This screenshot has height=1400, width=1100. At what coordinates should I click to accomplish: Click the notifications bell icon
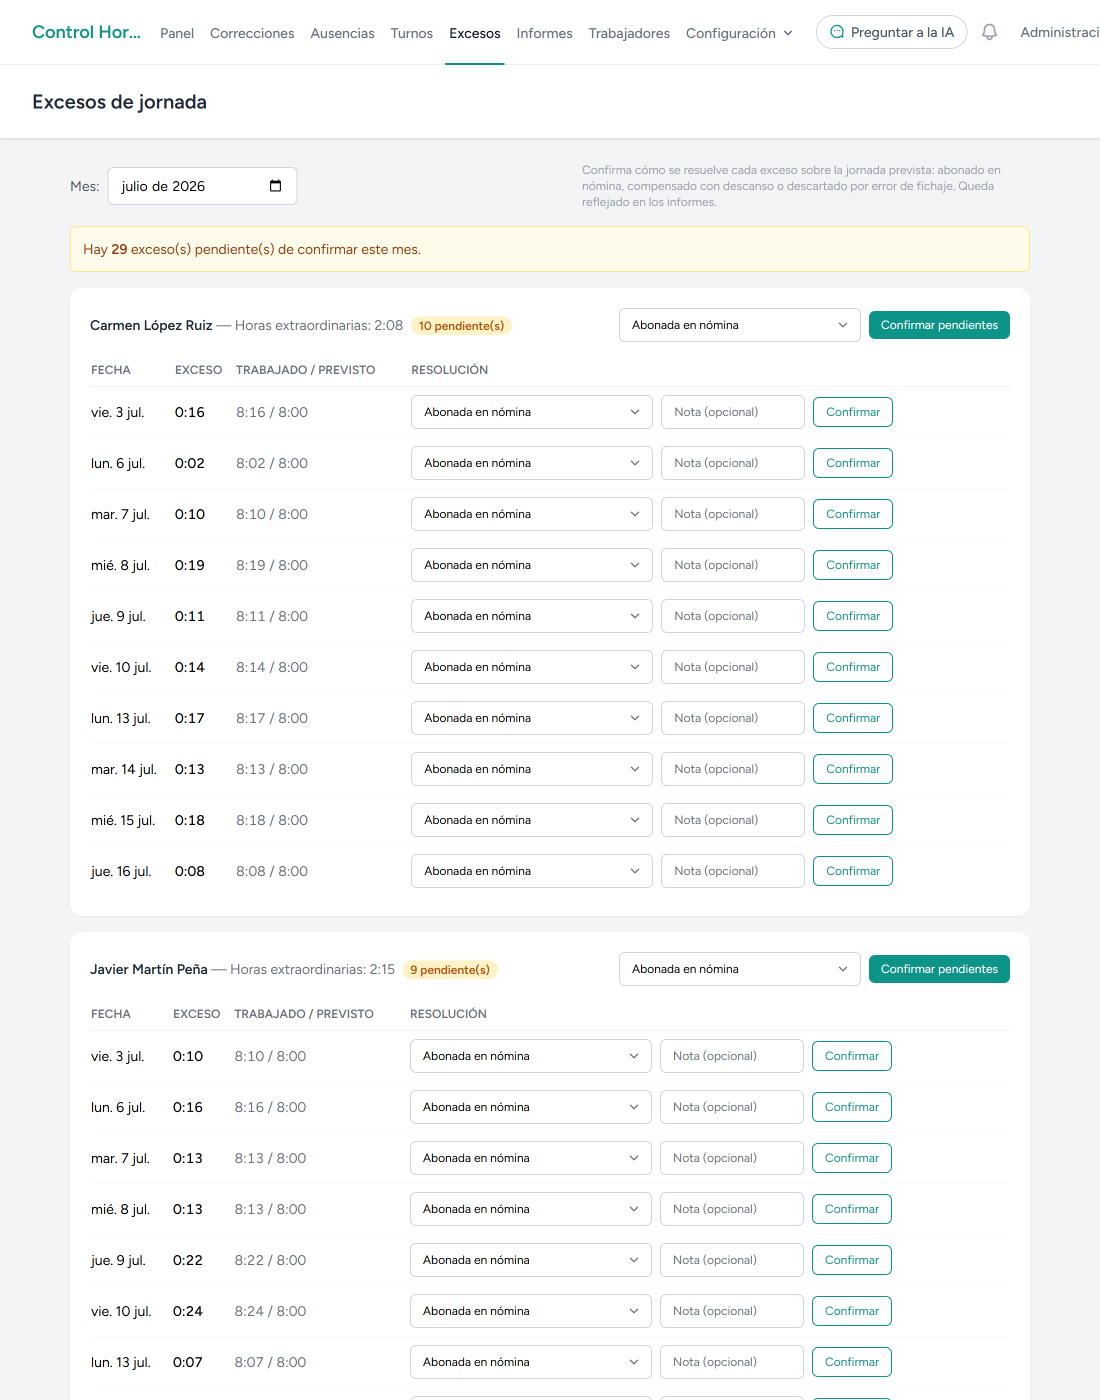click(x=989, y=32)
